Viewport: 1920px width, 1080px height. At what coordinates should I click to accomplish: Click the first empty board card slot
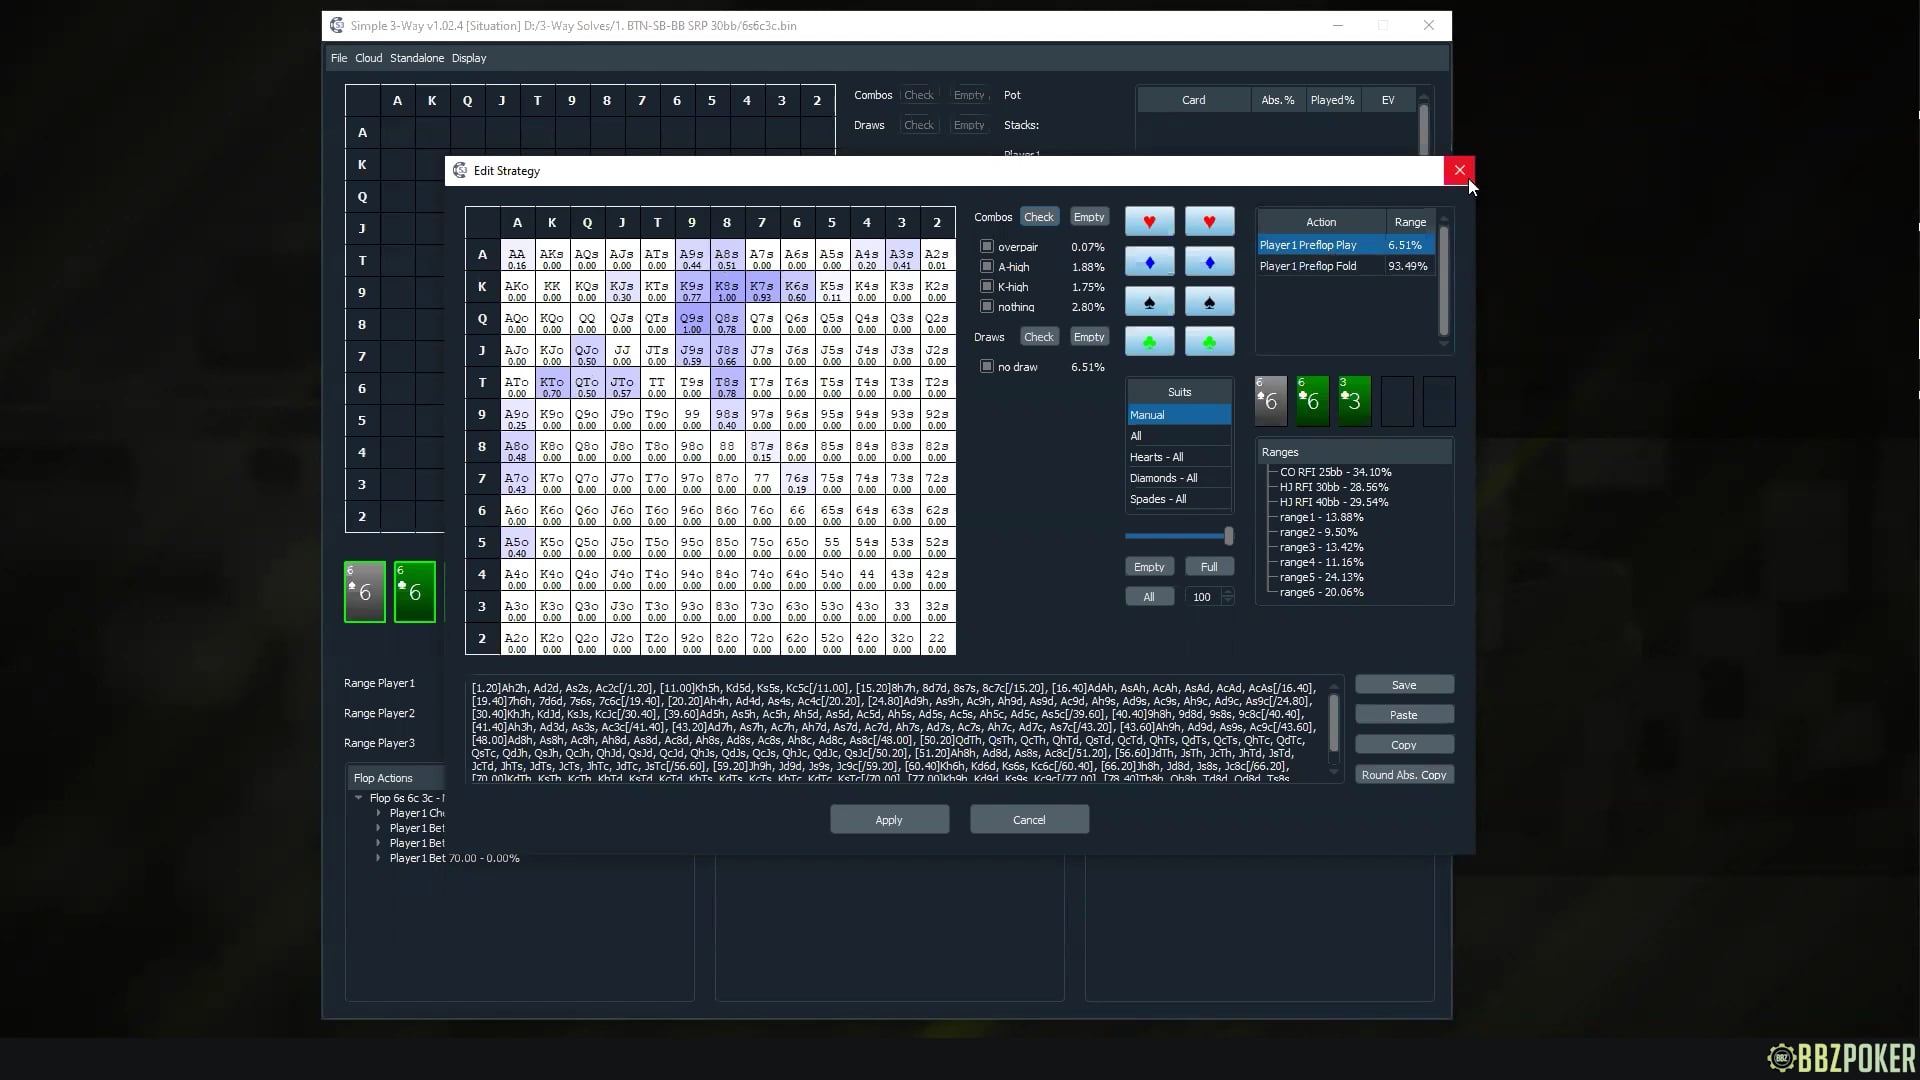click(x=1397, y=401)
